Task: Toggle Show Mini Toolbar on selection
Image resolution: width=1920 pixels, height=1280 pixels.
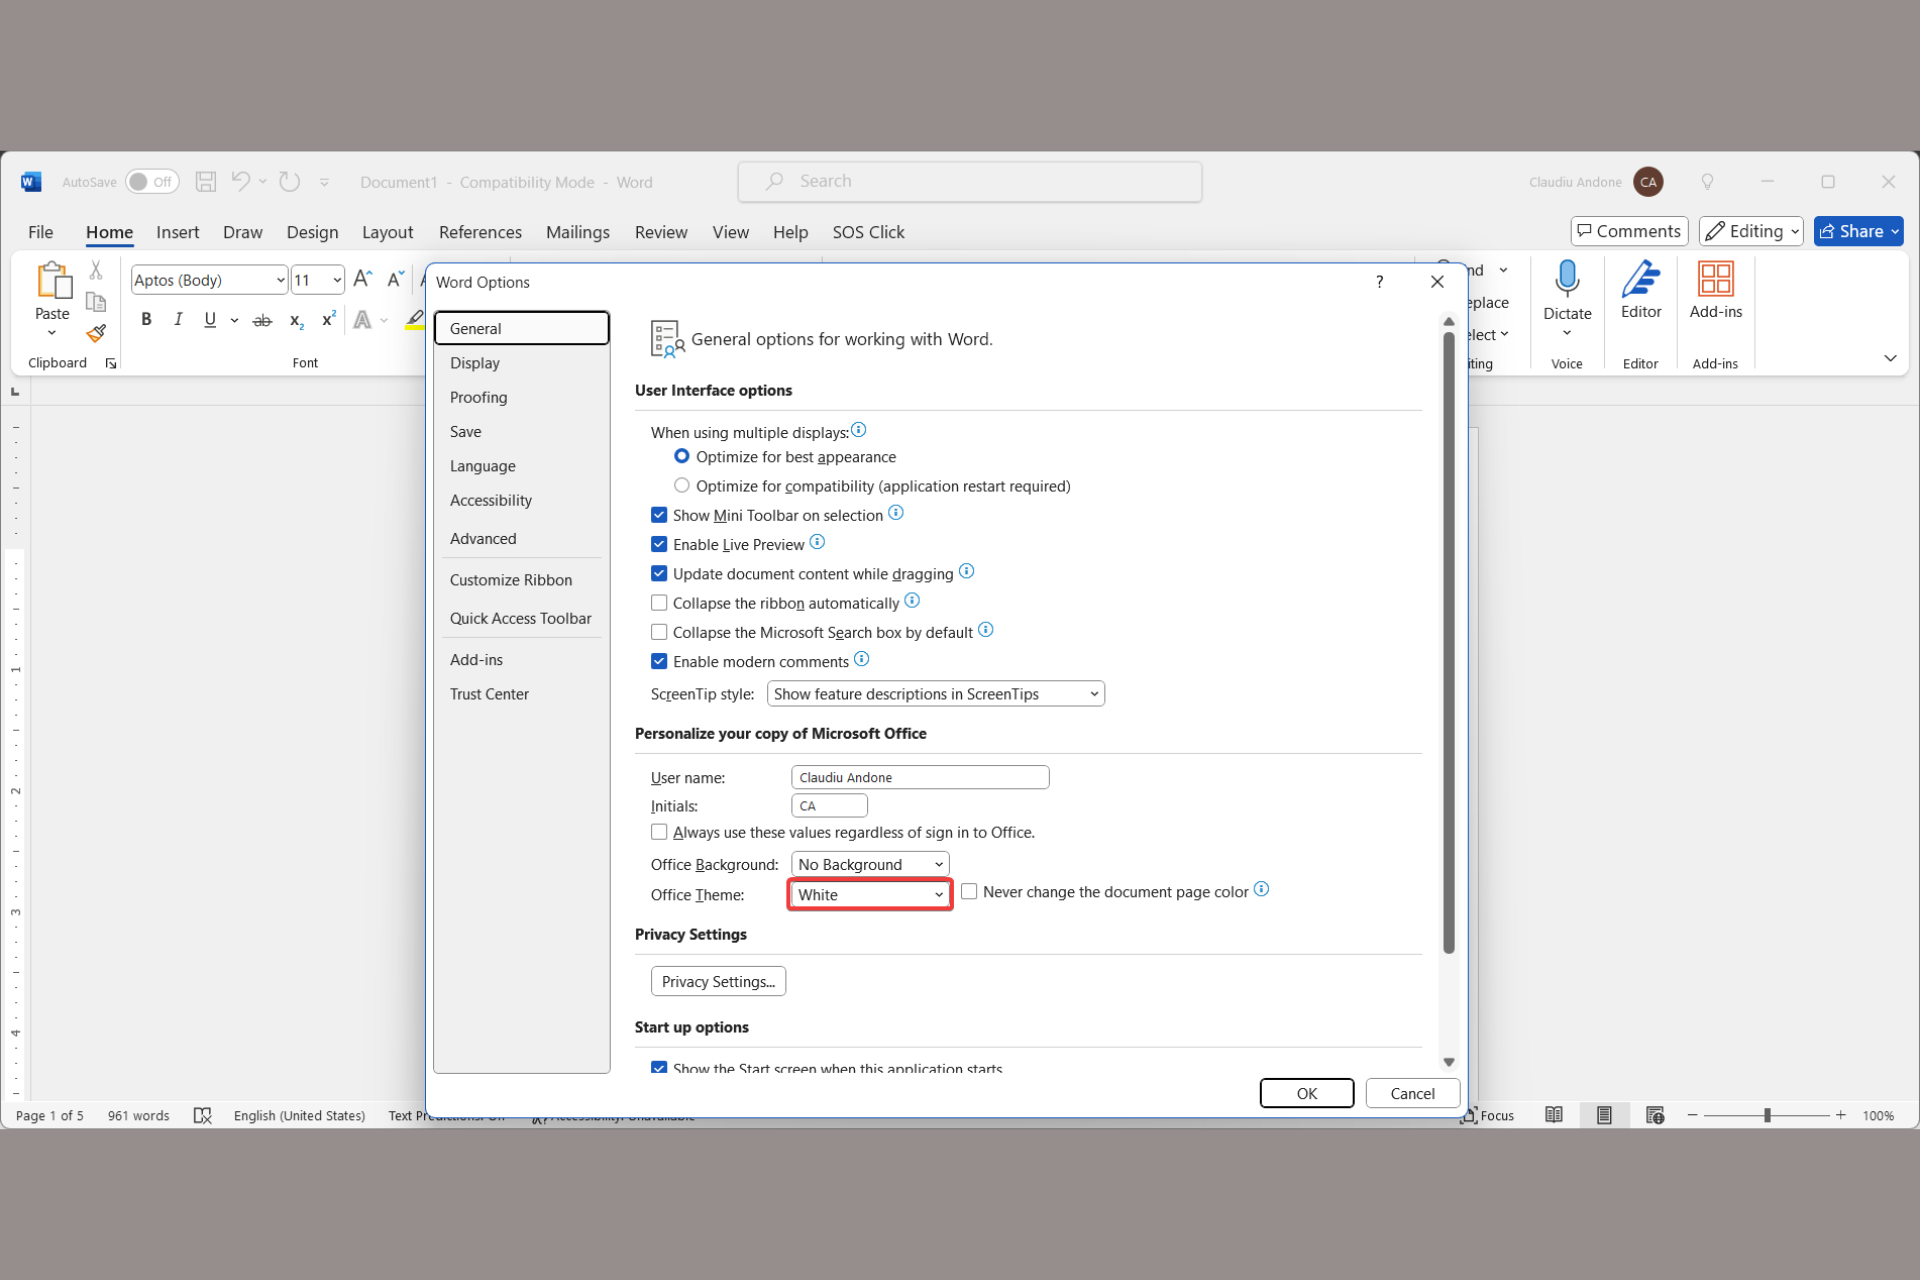Action: [x=659, y=514]
